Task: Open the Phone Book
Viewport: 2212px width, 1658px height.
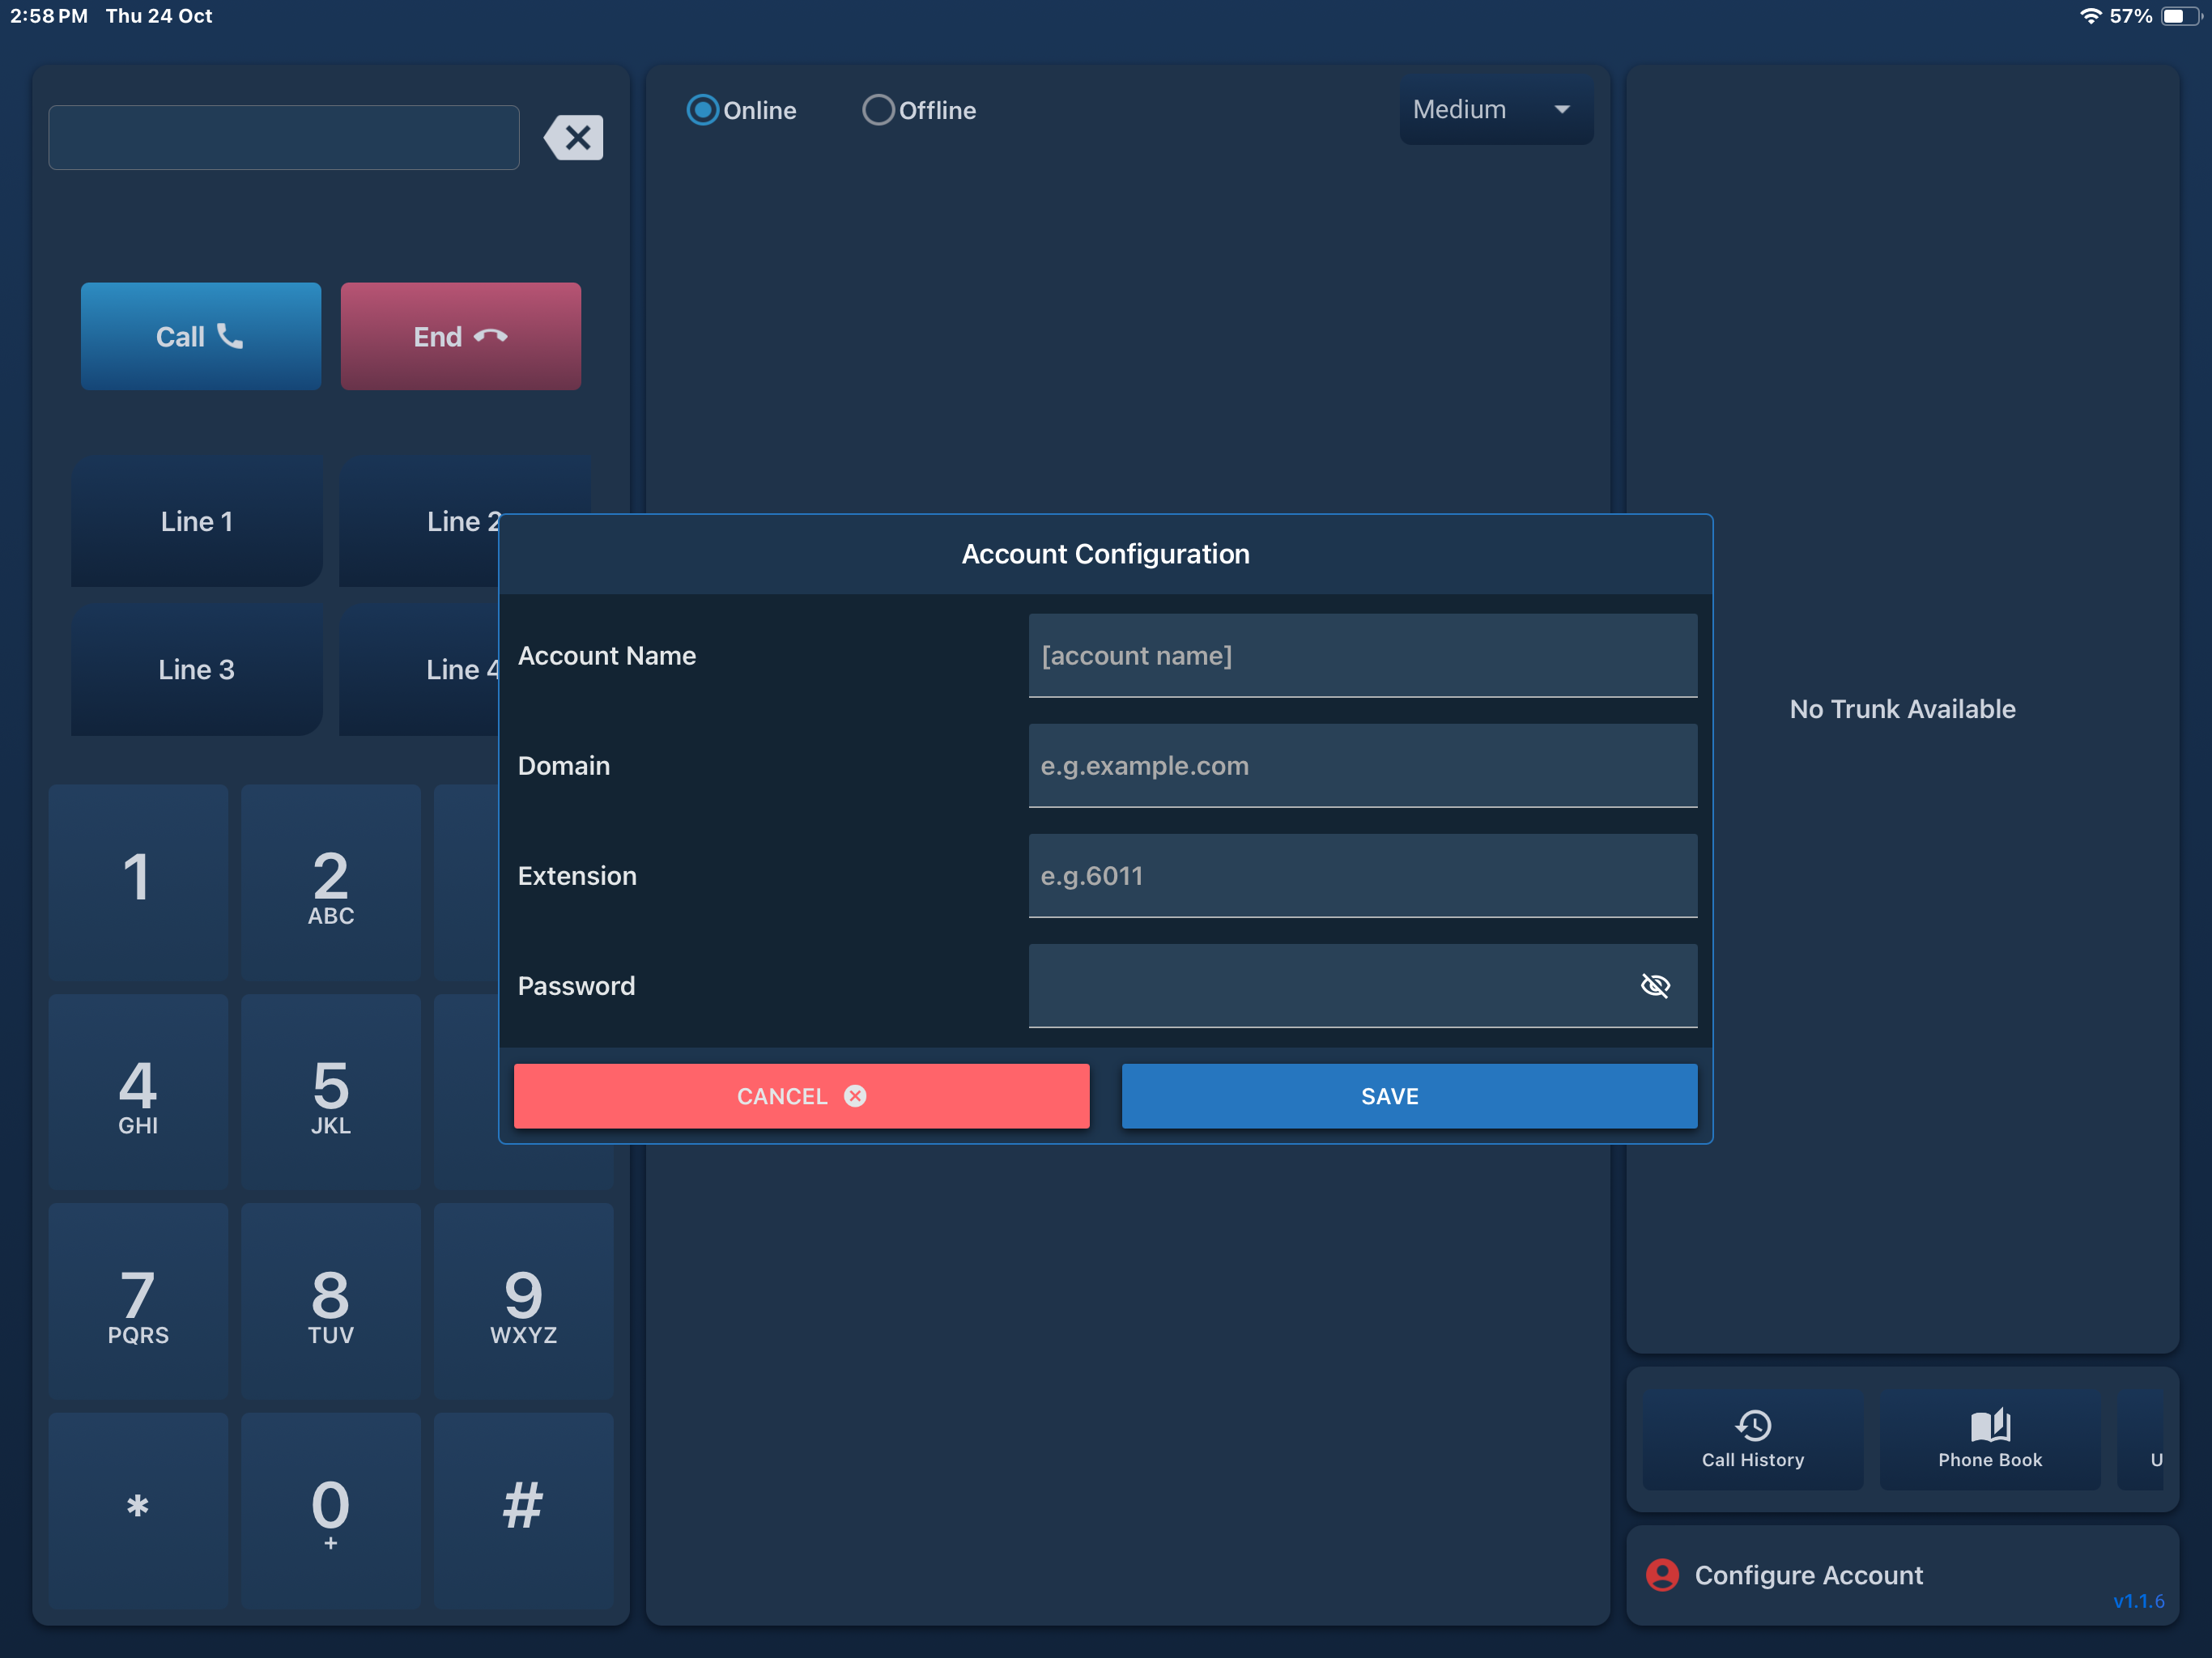Action: pos(1989,1439)
